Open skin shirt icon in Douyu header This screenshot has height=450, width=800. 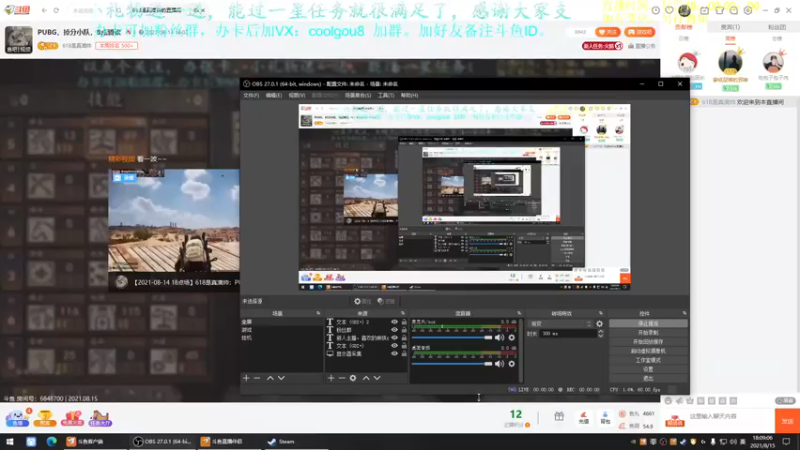tap(719, 10)
